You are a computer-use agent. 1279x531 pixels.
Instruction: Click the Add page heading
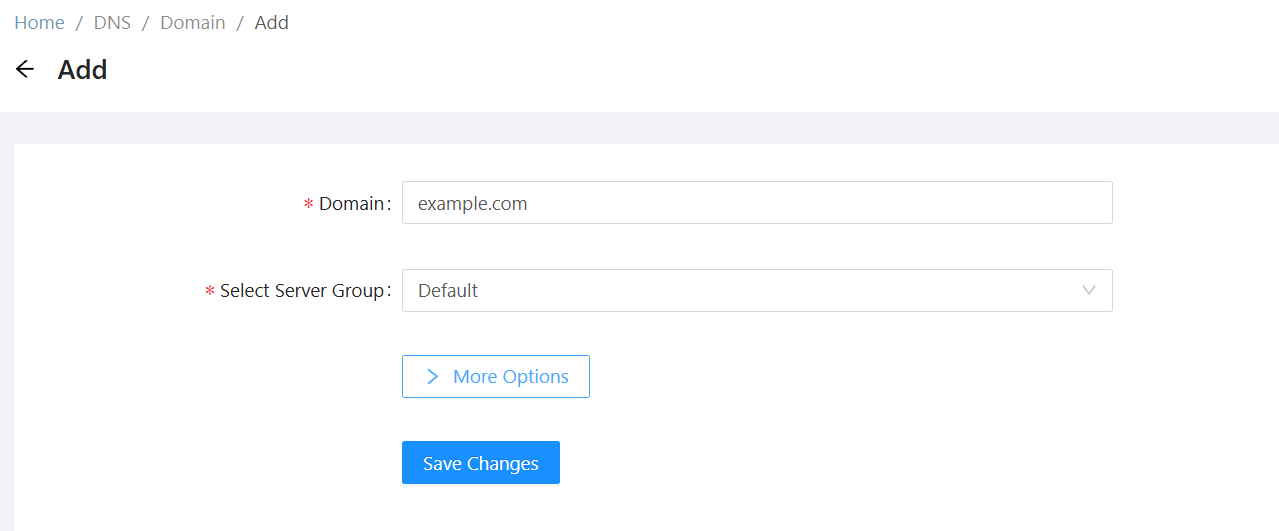click(83, 70)
